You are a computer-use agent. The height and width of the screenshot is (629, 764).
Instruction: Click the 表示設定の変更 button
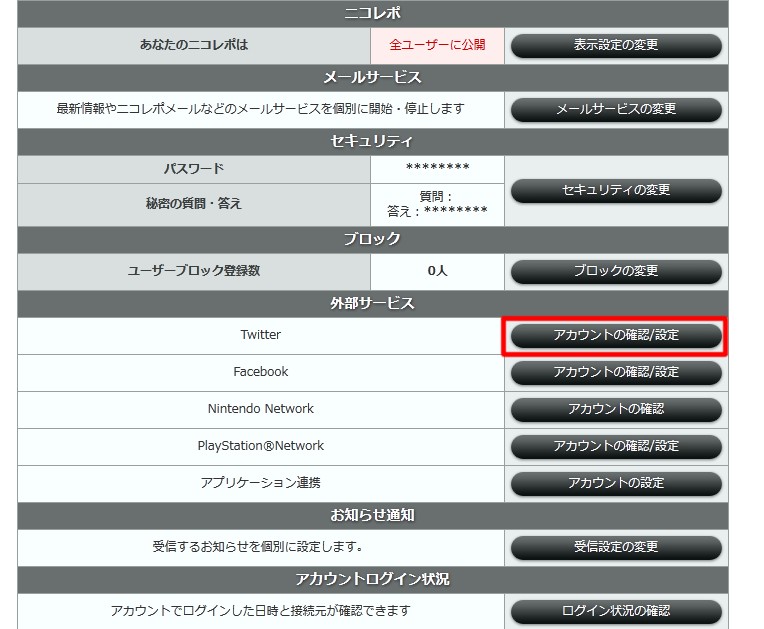pyautogui.click(x=615, y=46)
